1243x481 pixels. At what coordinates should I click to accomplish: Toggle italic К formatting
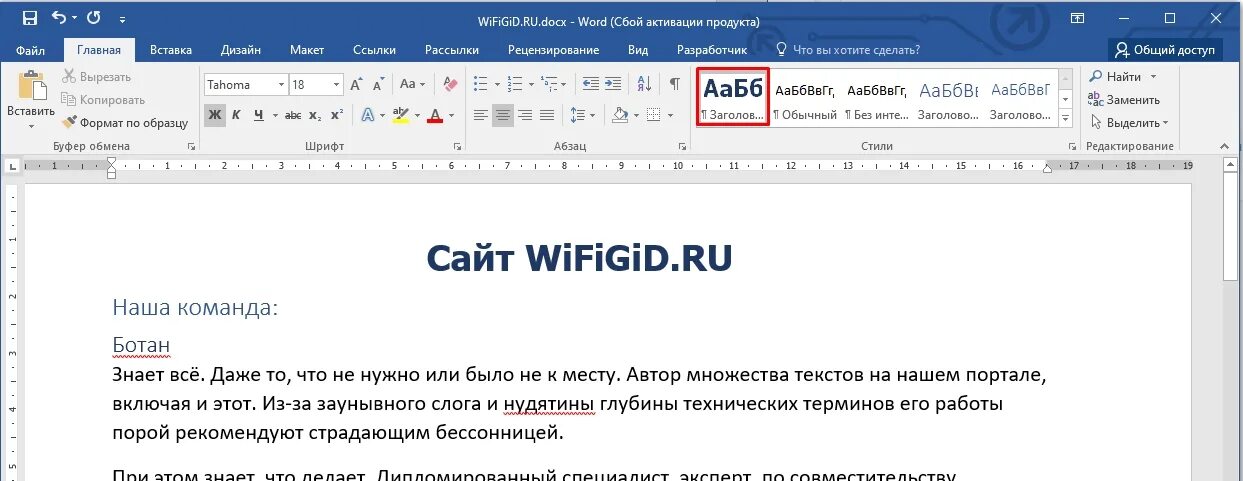[237, 115]
